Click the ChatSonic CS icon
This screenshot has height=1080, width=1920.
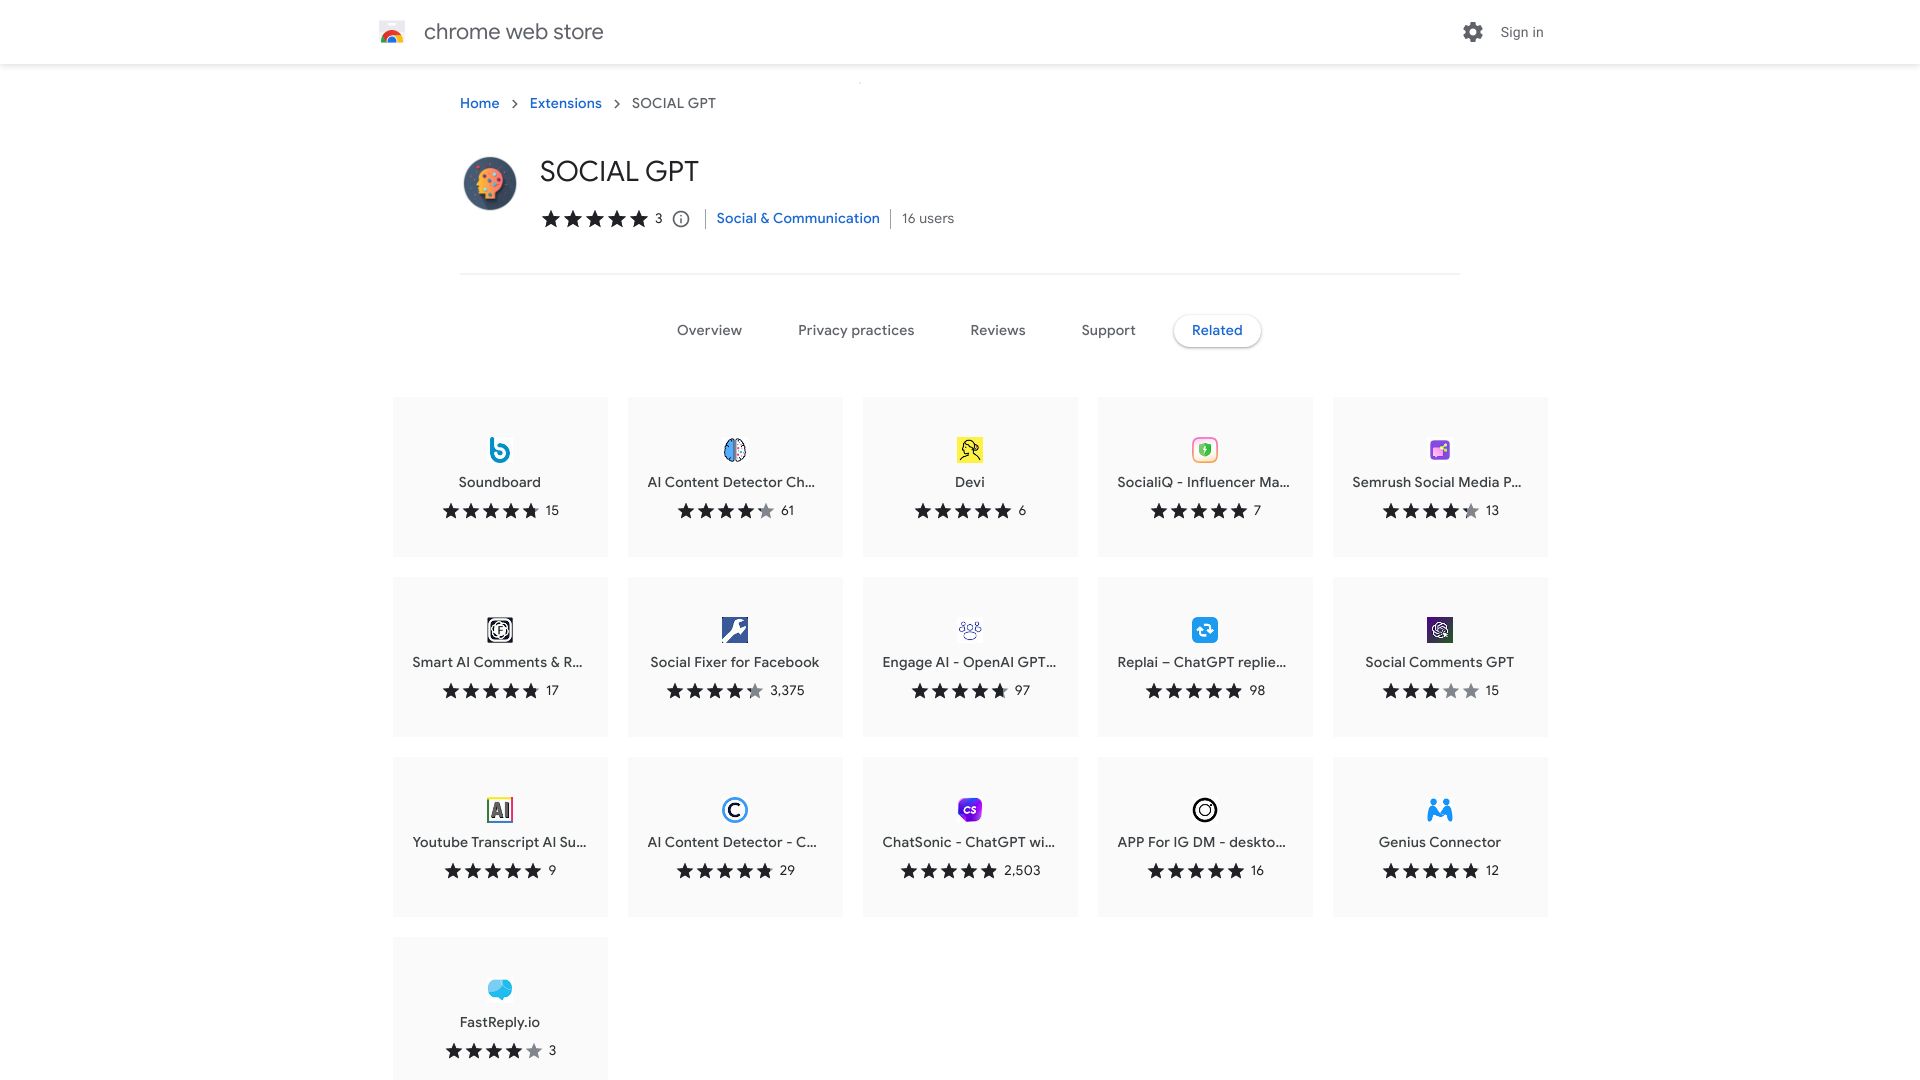(x=970, y=810)
